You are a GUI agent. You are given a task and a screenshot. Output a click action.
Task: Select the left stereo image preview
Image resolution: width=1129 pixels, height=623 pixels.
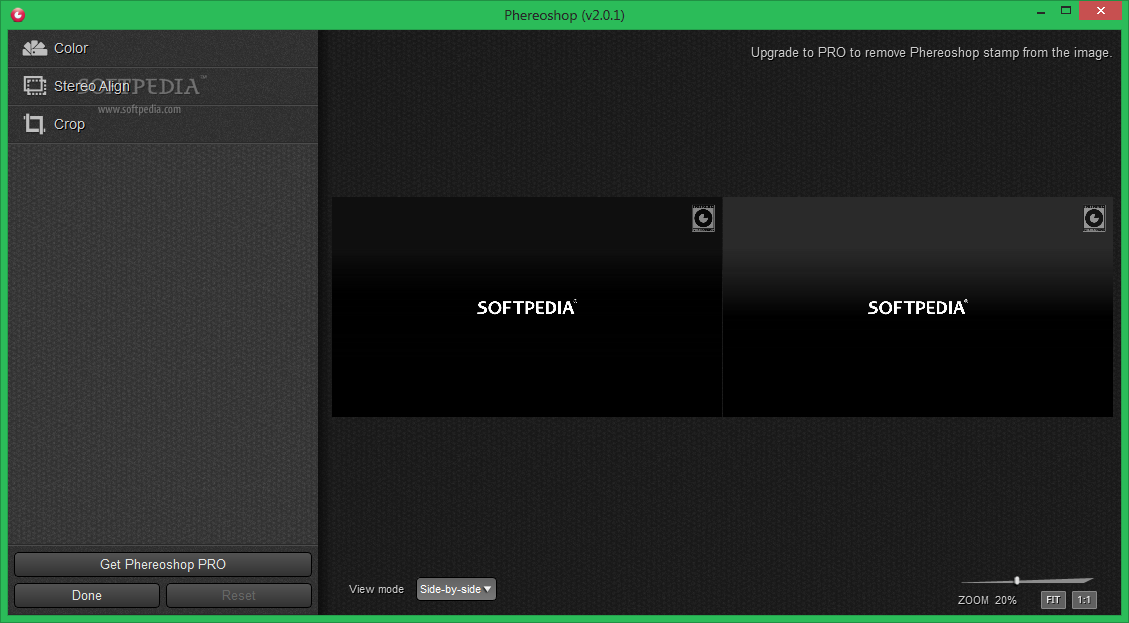(526, 307)
